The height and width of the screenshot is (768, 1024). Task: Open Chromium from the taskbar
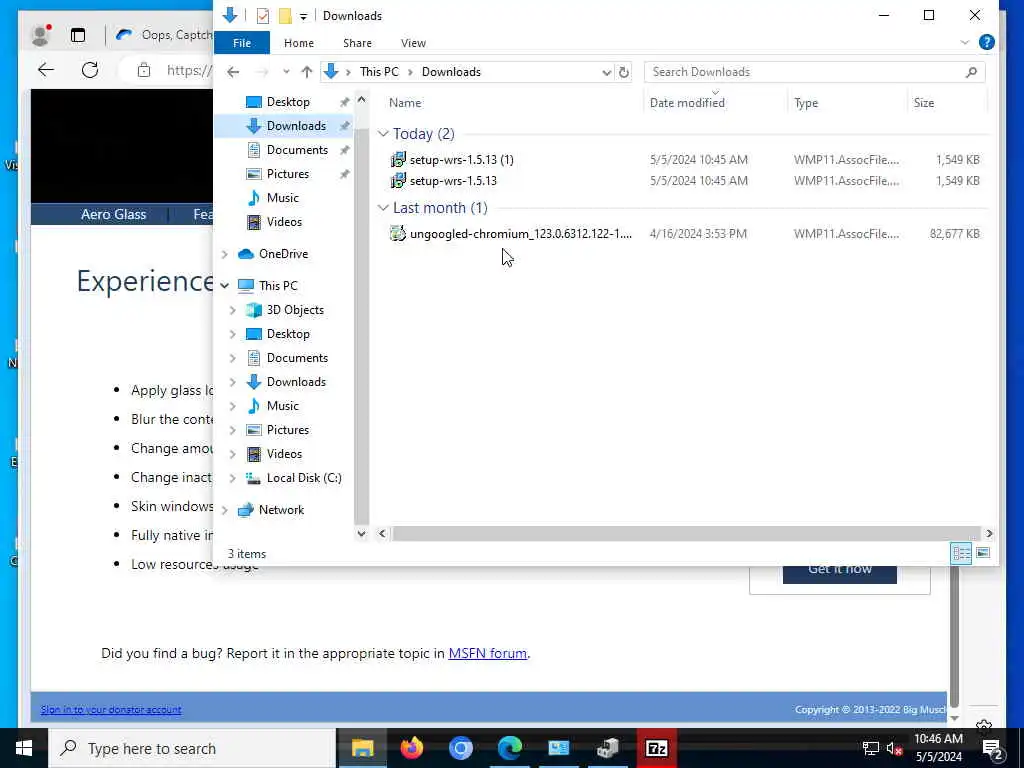point(460,748)
